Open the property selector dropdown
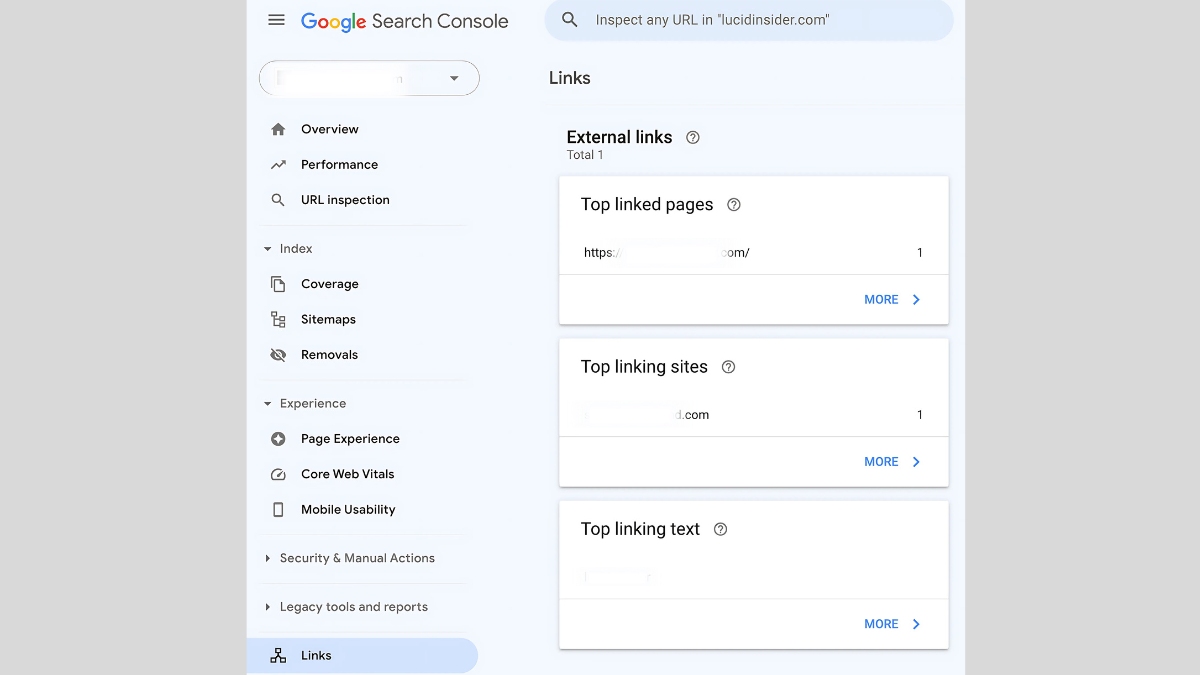This screenshot has height=675, width=1200. [x=369, y=78]
